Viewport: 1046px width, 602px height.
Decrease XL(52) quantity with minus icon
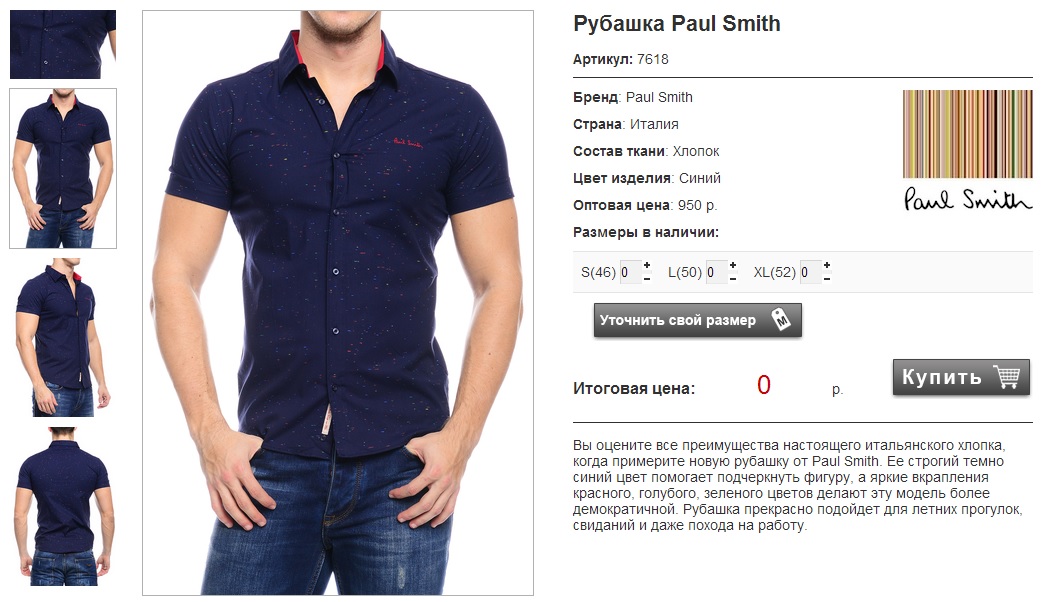pos(827,278)
